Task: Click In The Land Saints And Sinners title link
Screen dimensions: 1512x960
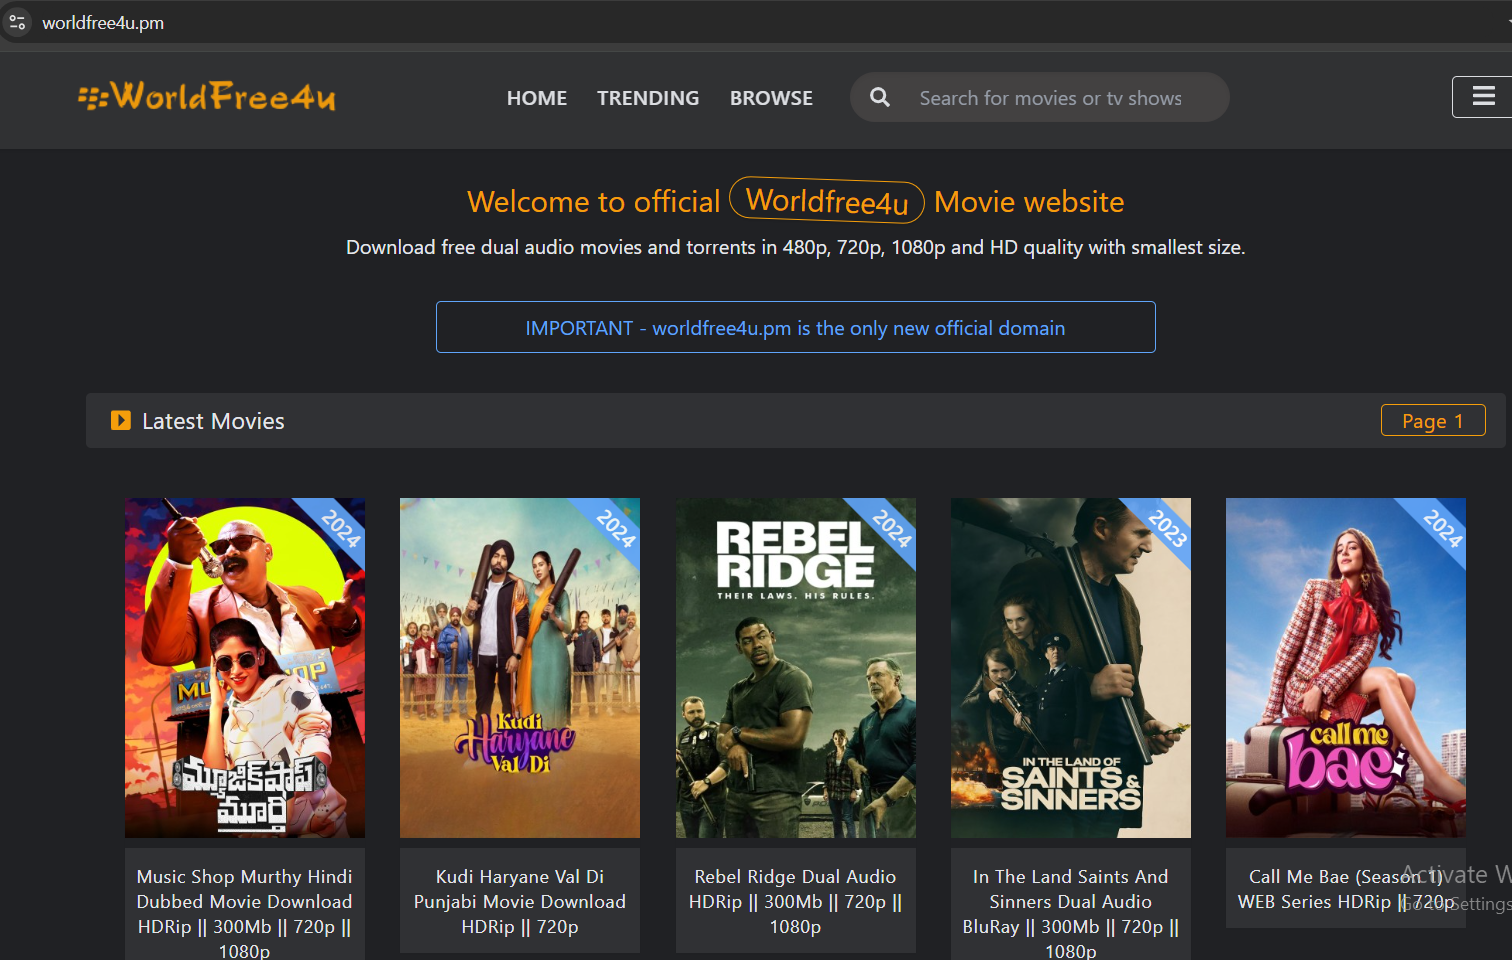Action: [x=1071, y=913]
